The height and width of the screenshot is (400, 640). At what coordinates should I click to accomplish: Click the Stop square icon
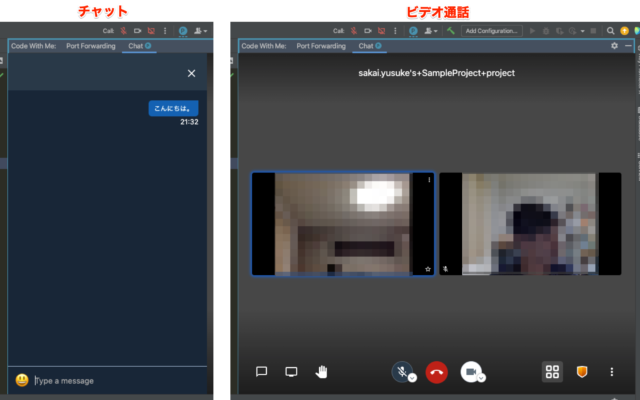[593, 31]
